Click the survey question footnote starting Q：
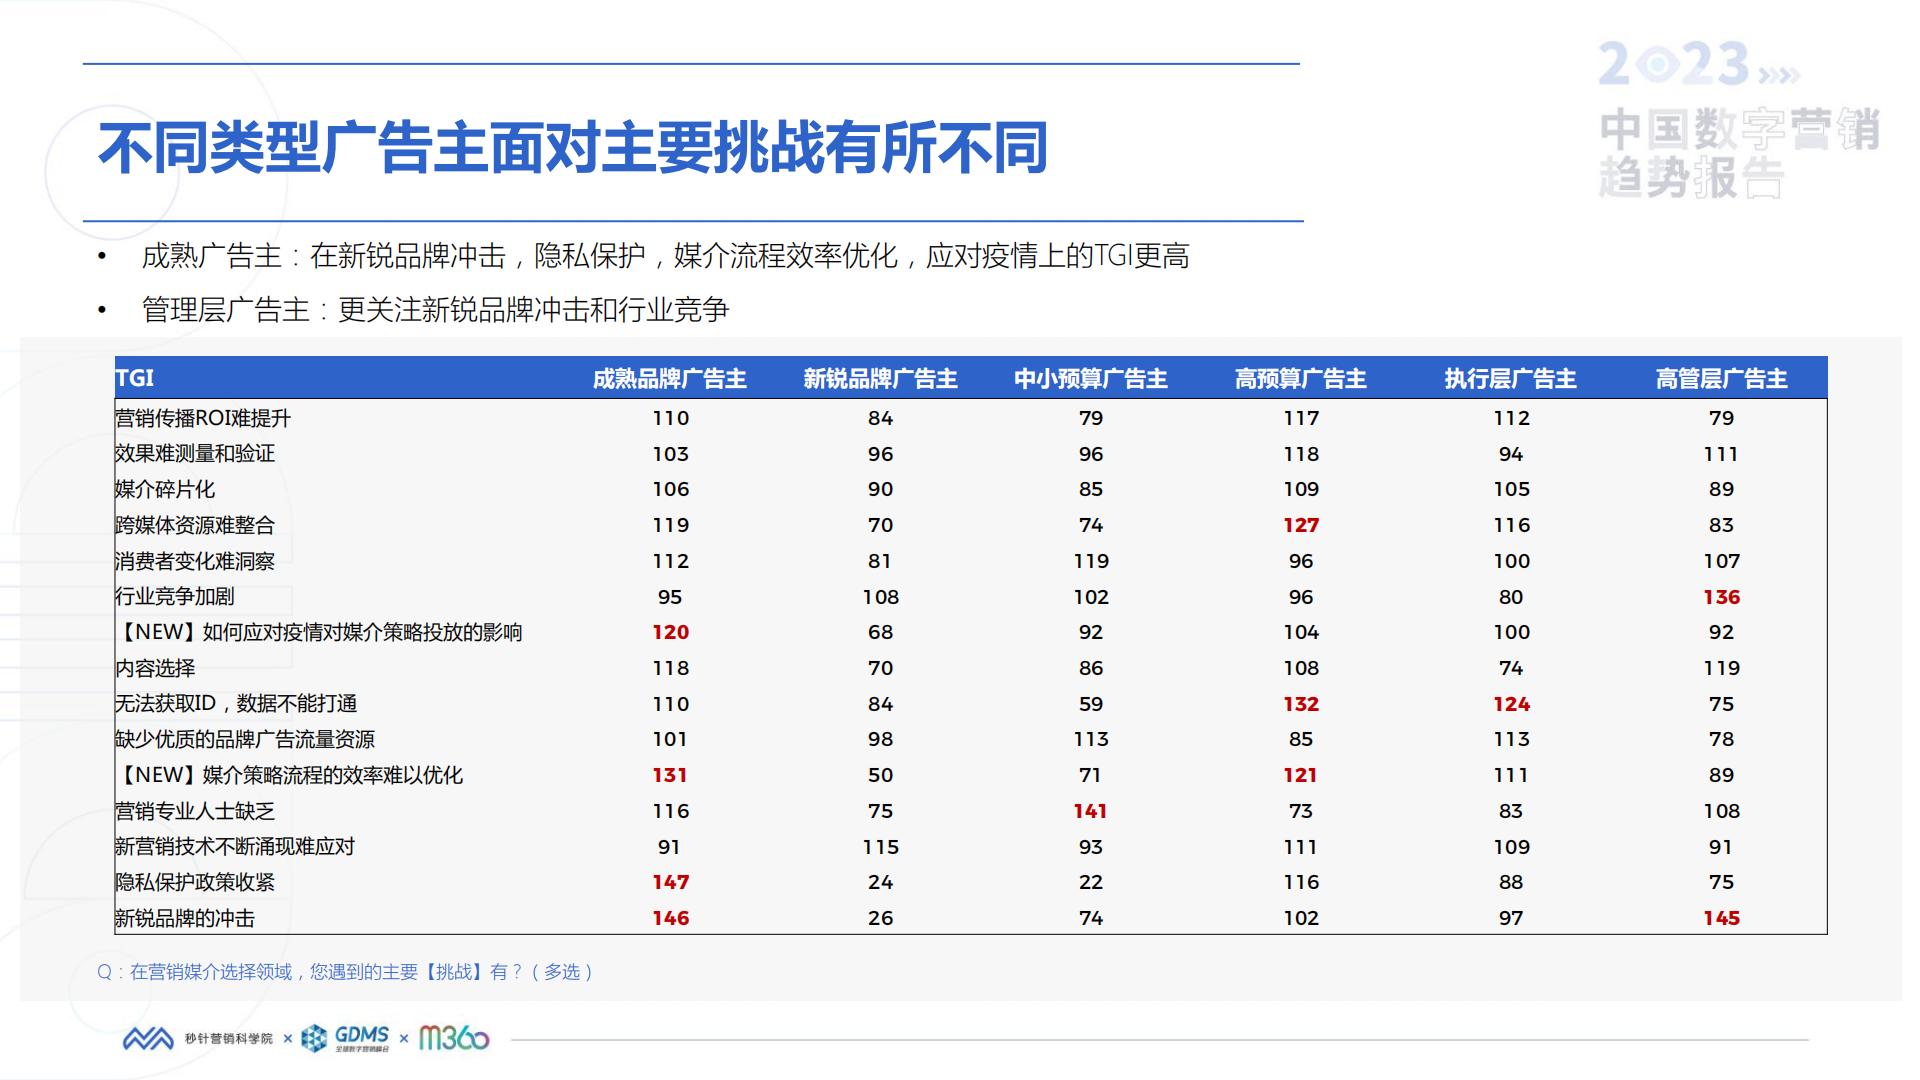The width and height of the screenshot is (1920, 1080). pyautogui.click(x=346, y=972)
